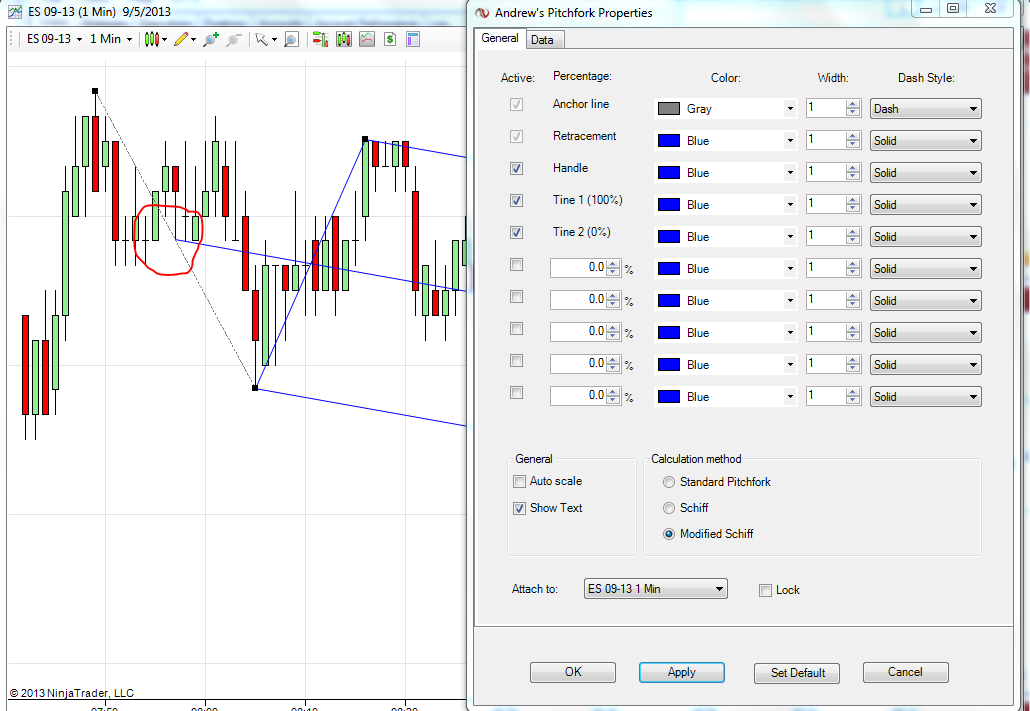Select Schiff calculation method

pyautogui.click(x=669, y=508)
